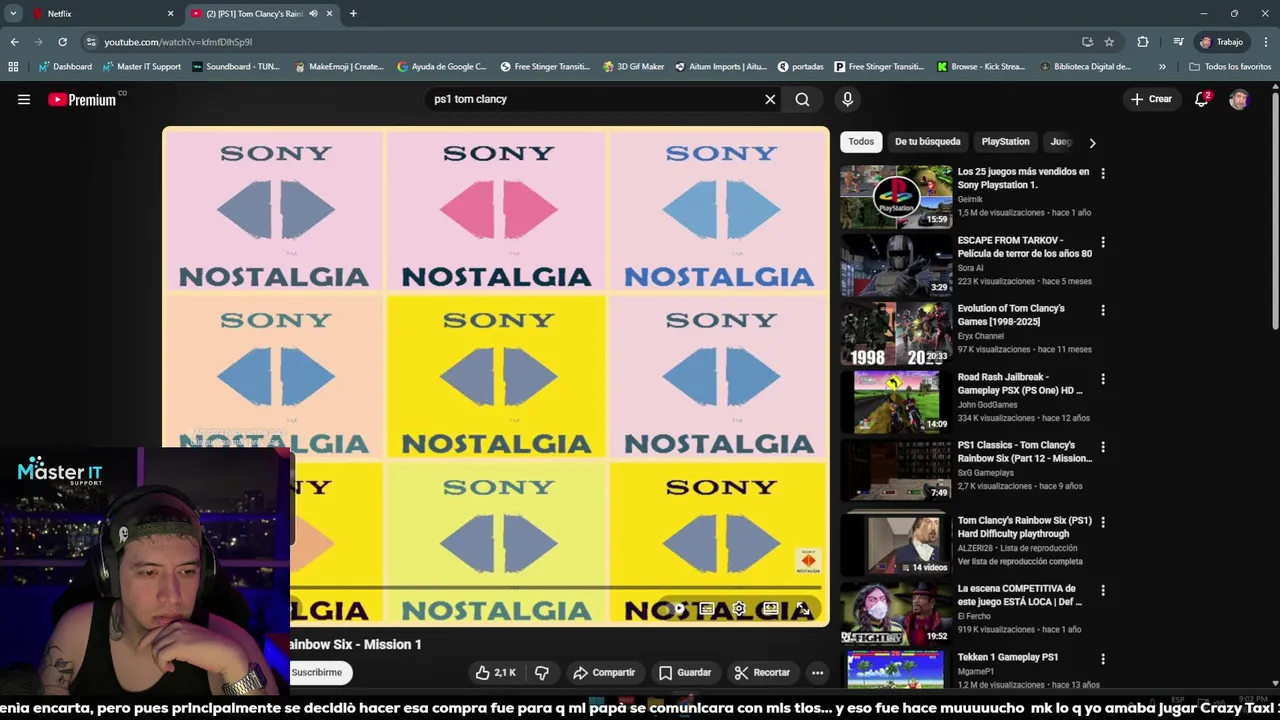Reload the current page
This screenshot has width=1280, height=720.
62,42
